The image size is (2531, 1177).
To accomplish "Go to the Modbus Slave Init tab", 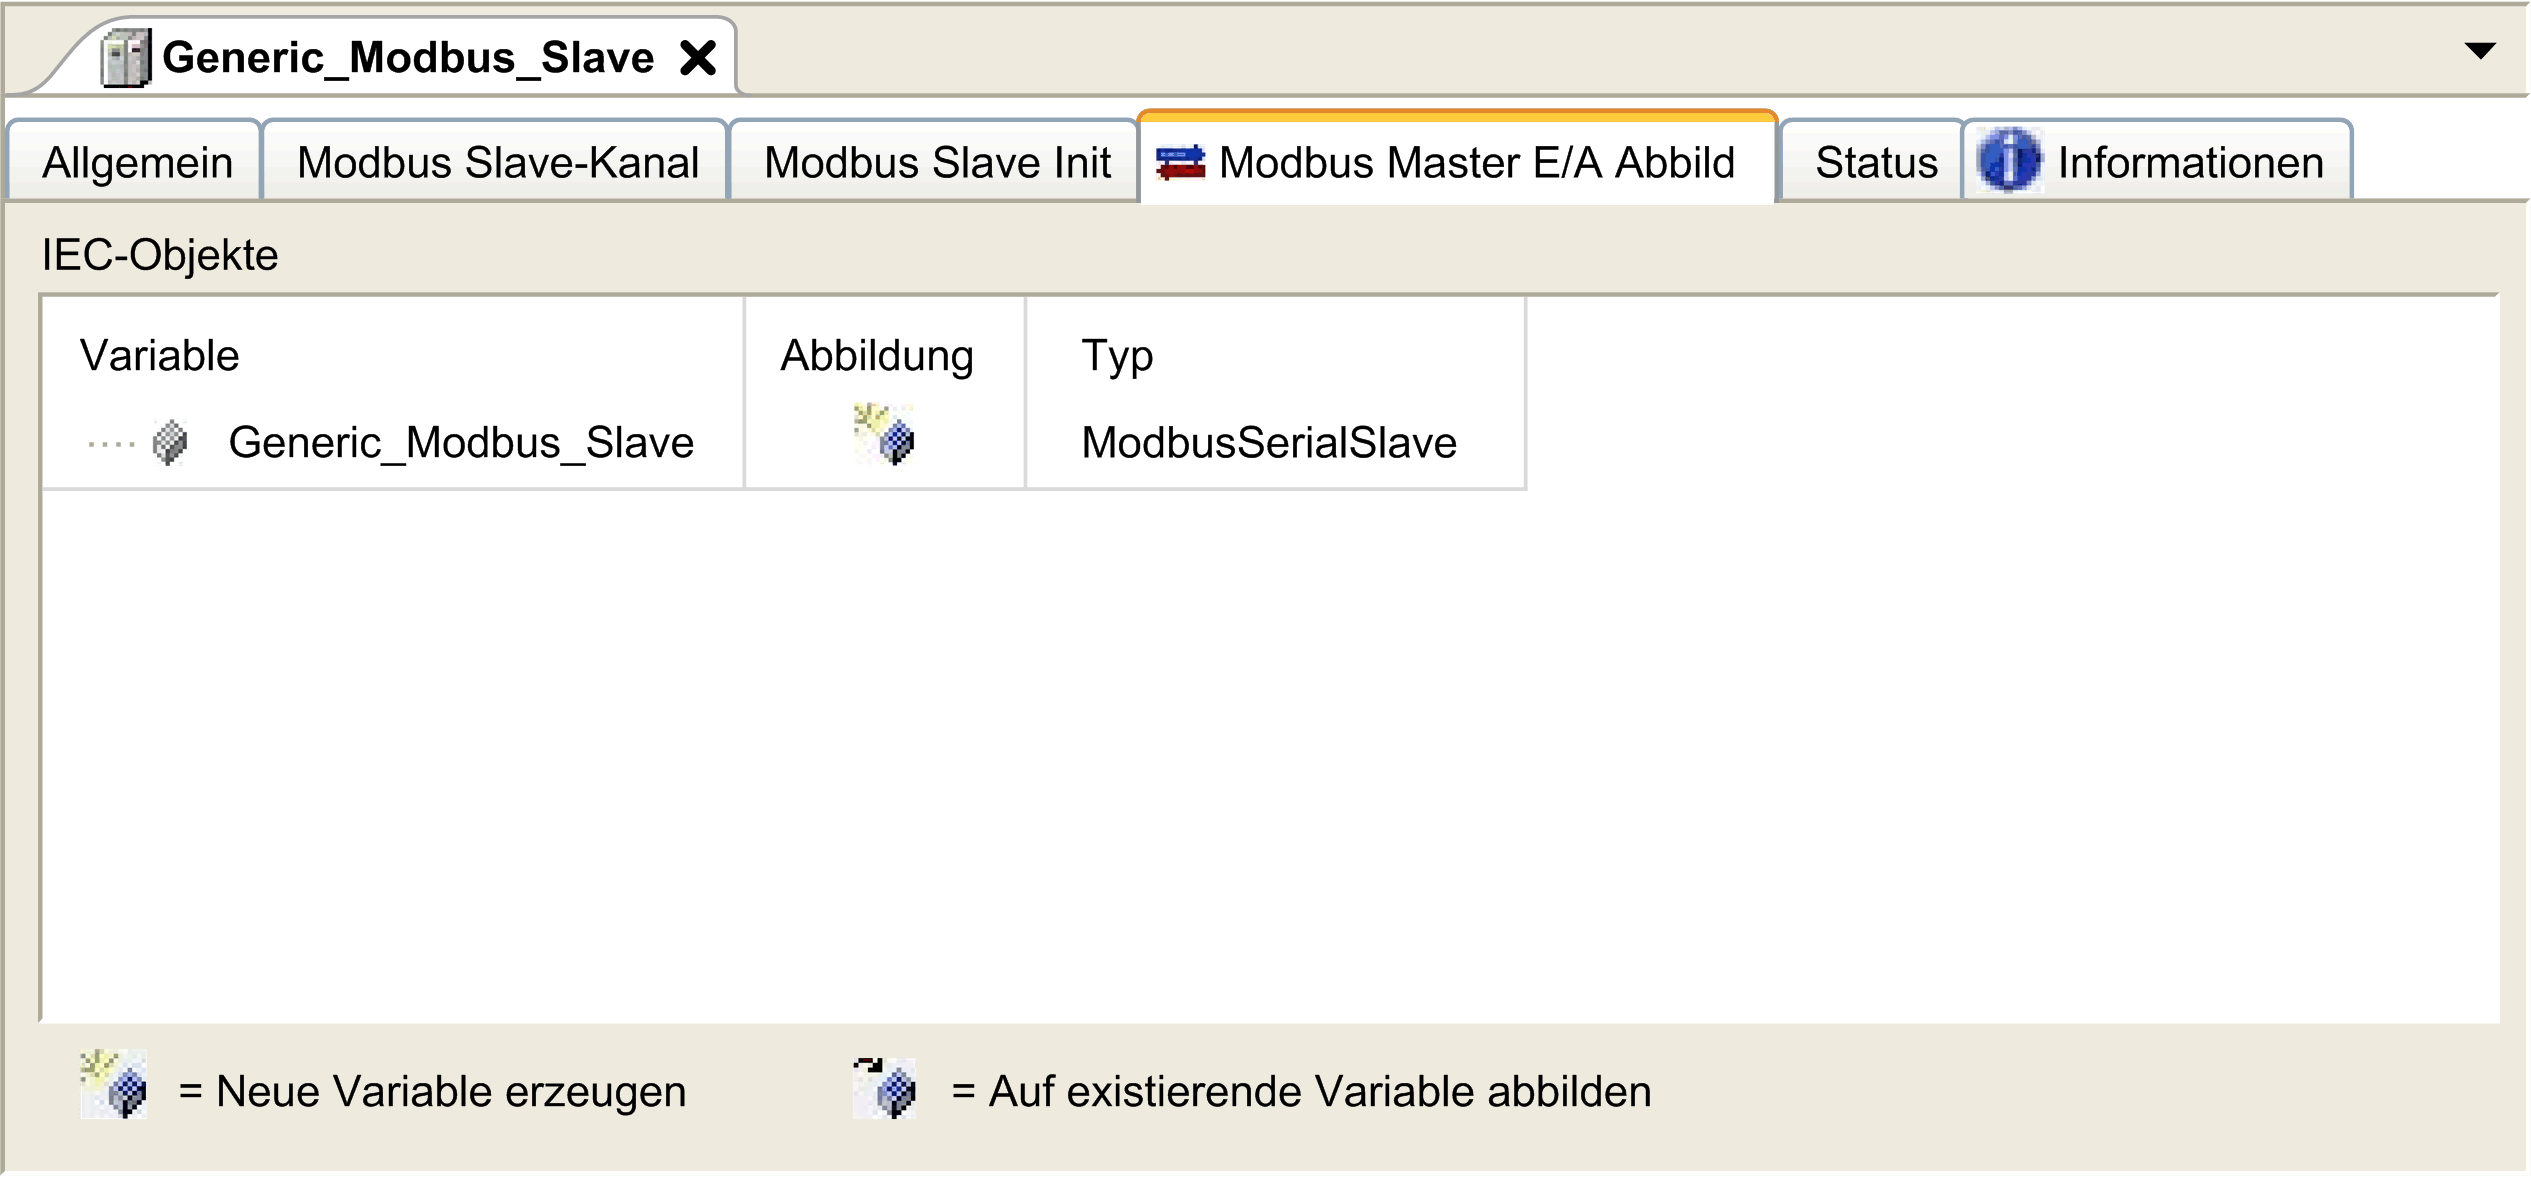I will 937,163.
